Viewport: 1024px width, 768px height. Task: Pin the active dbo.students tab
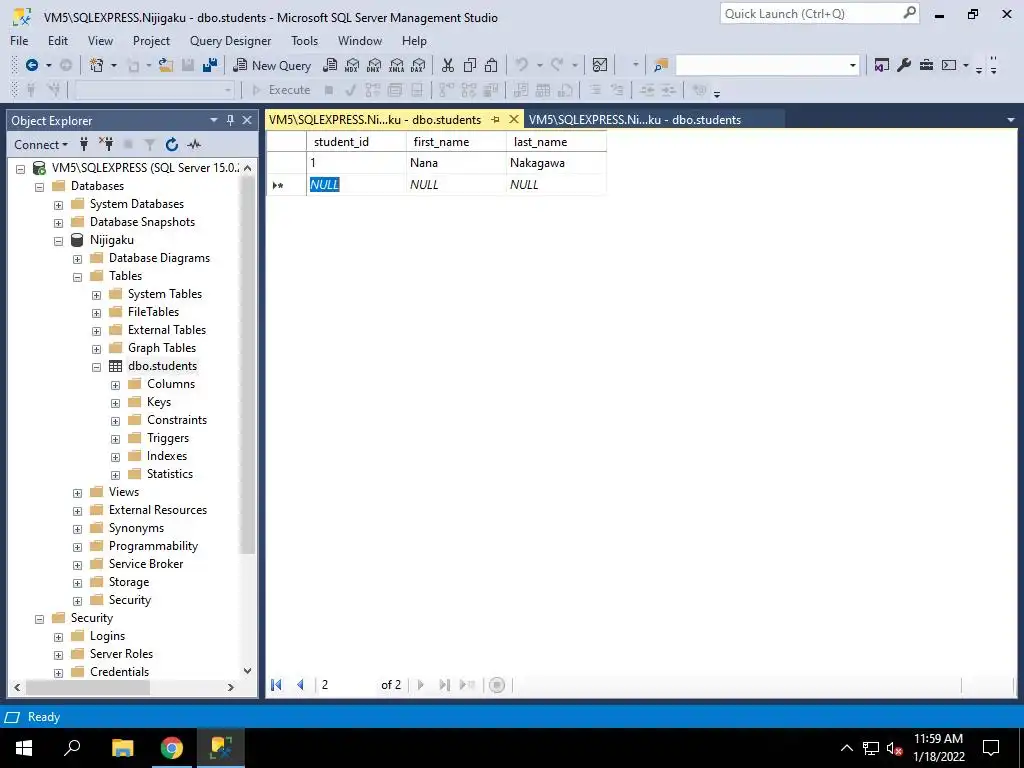[495, 120]
